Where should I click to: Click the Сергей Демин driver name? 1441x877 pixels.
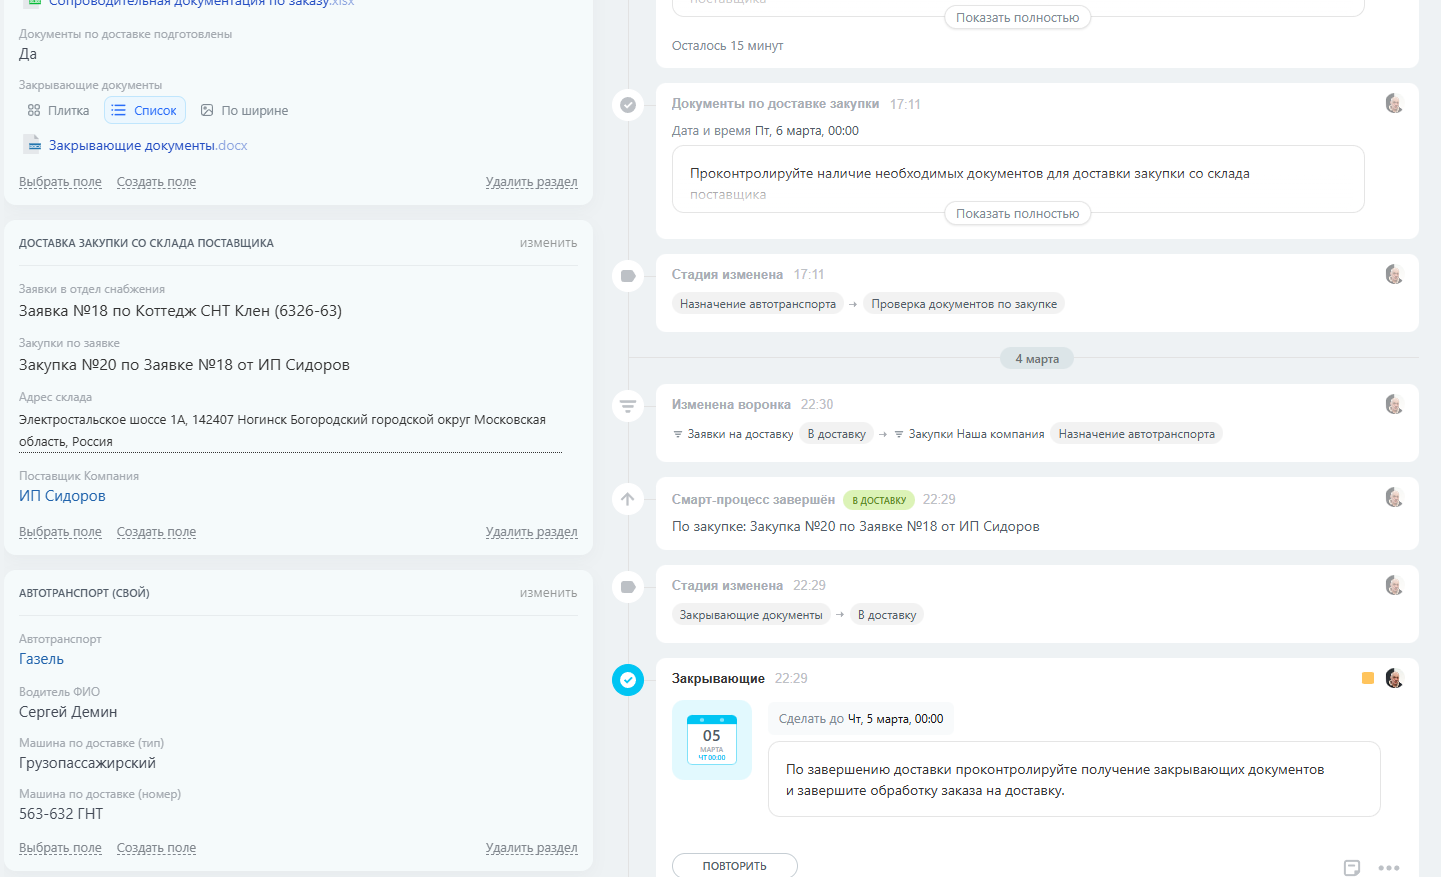point(68,712)
